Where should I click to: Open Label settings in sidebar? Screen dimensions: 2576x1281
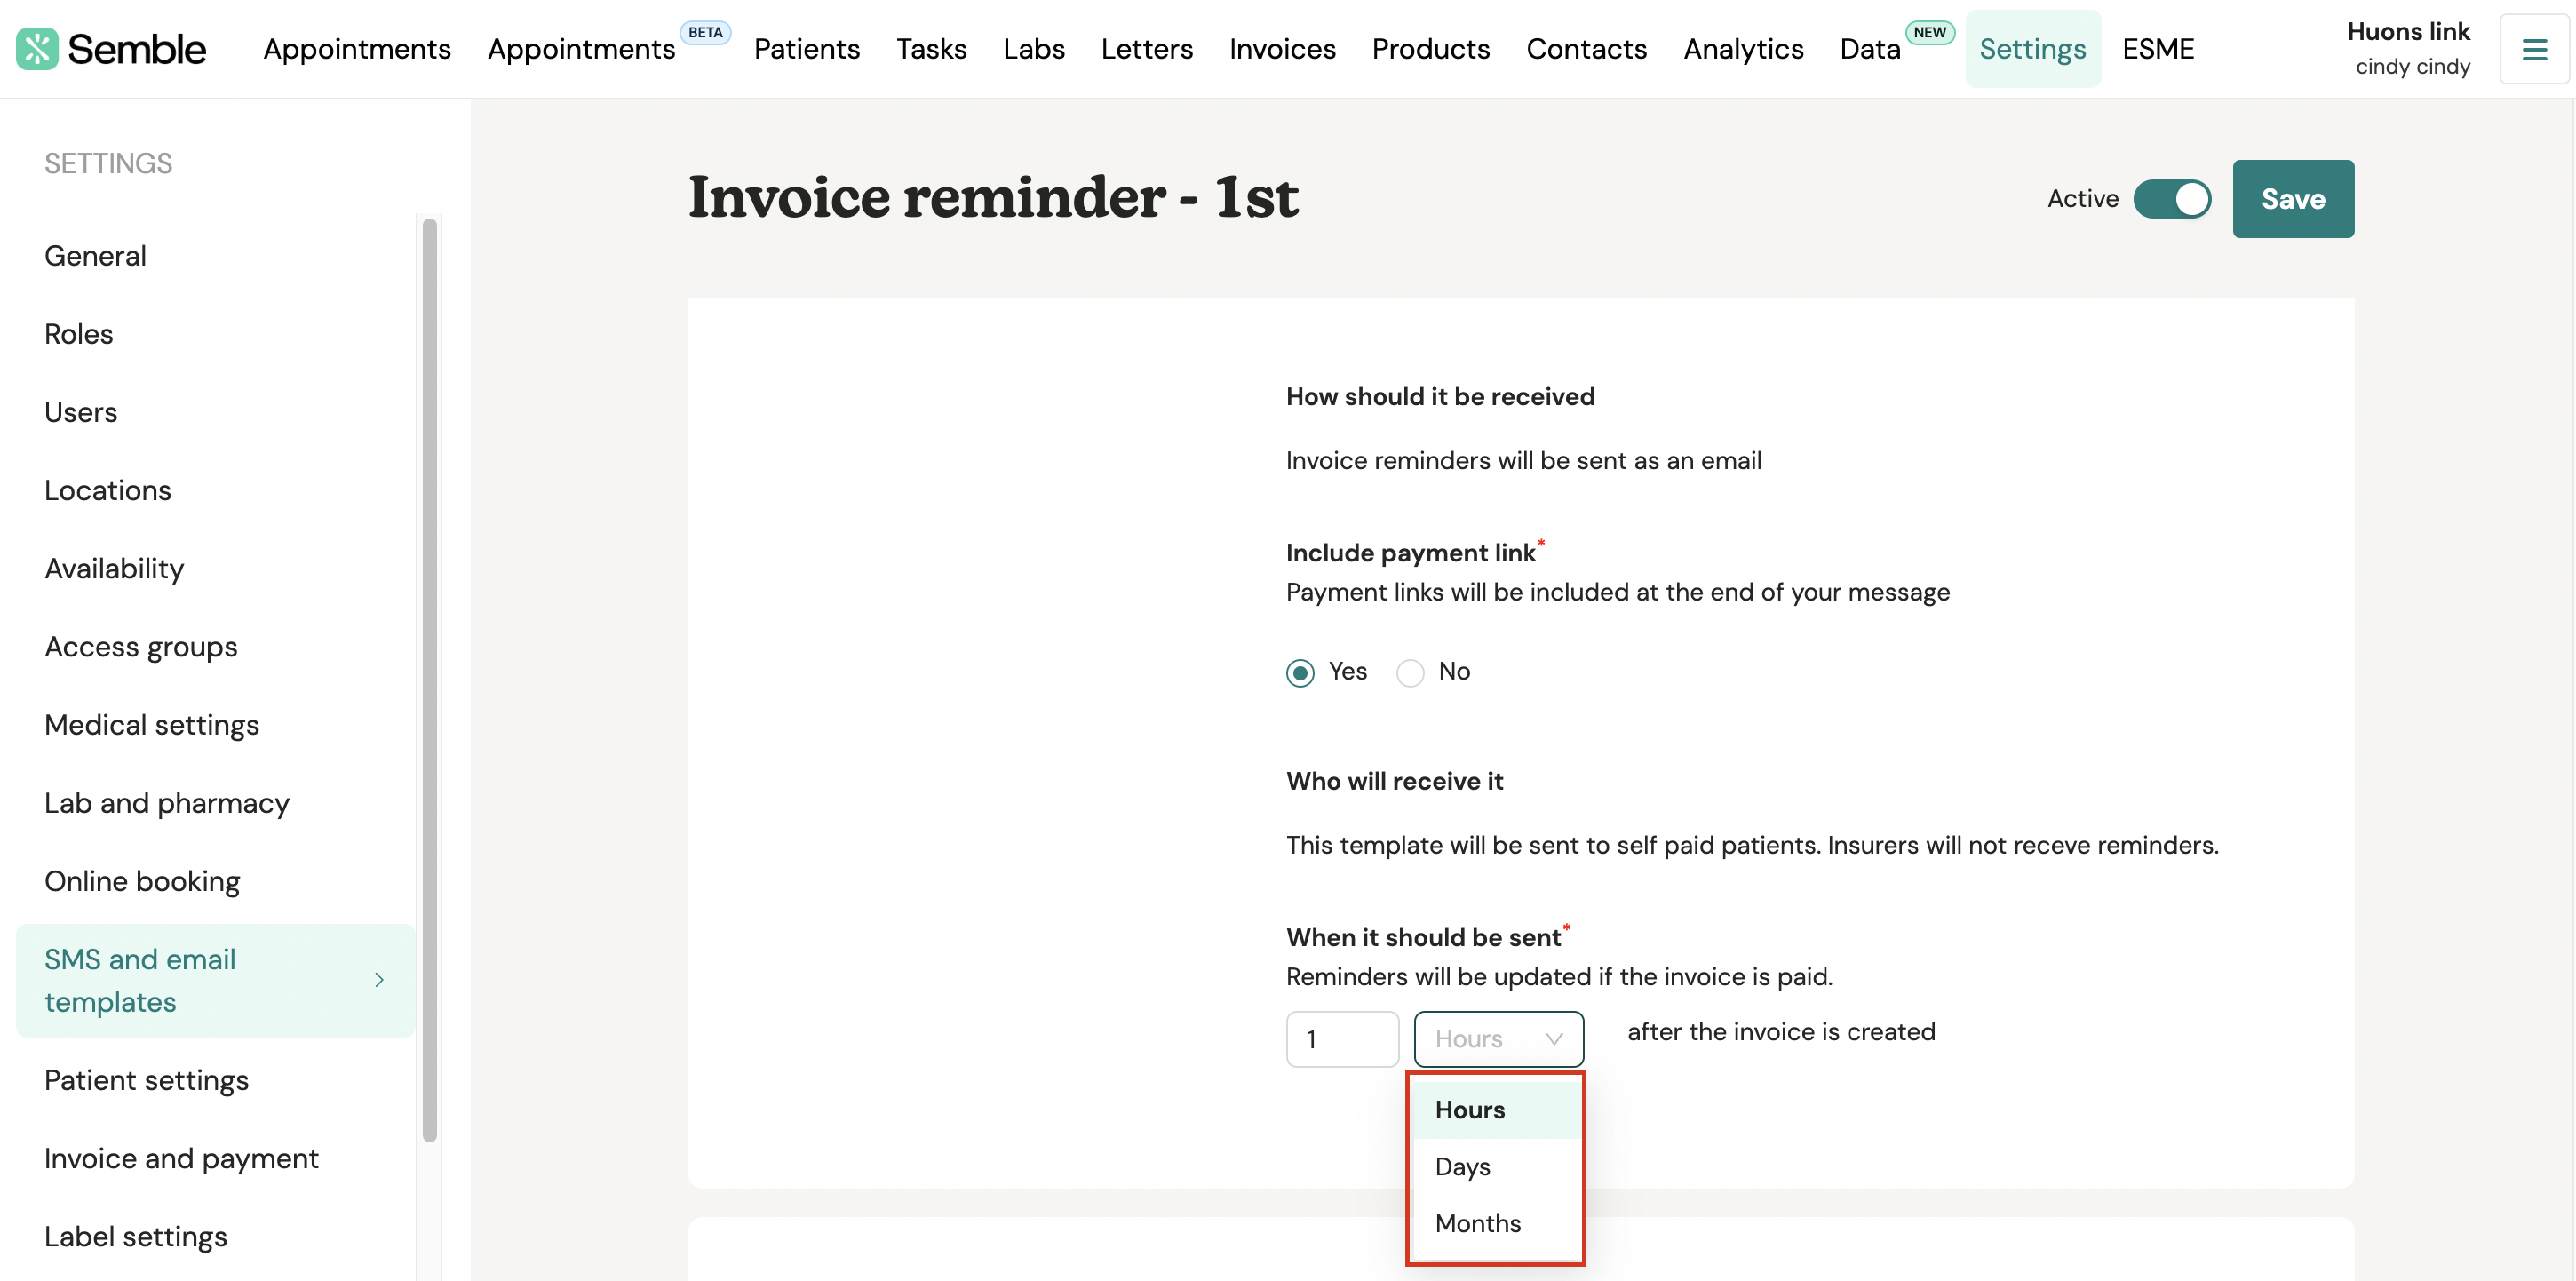135,1237
